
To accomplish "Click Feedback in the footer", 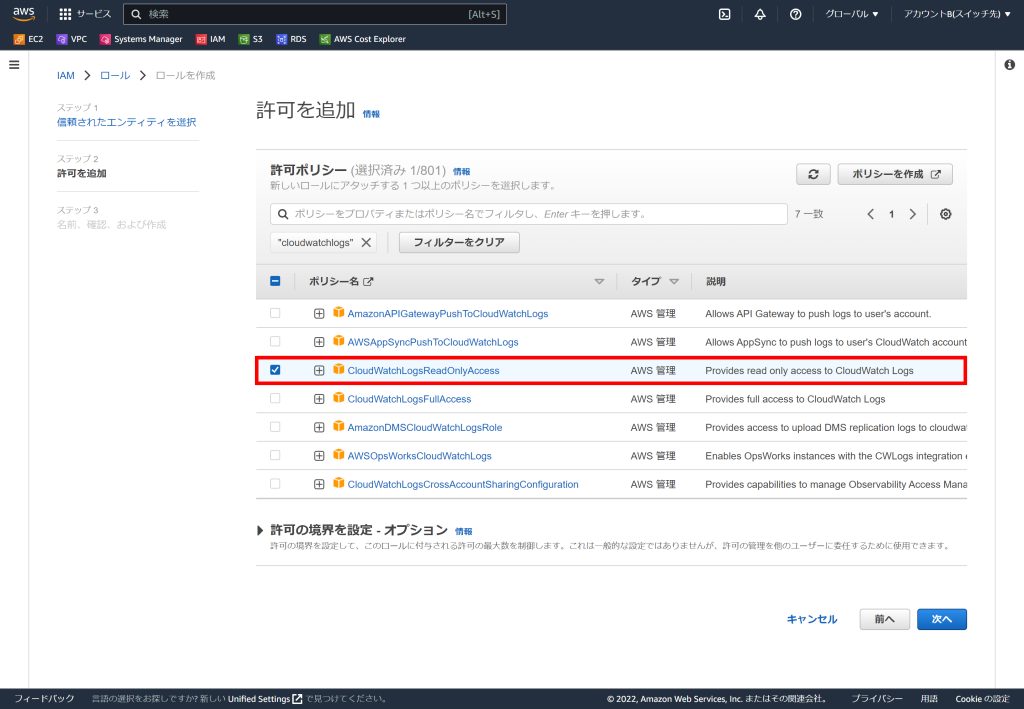I will [x=44, y=699].
